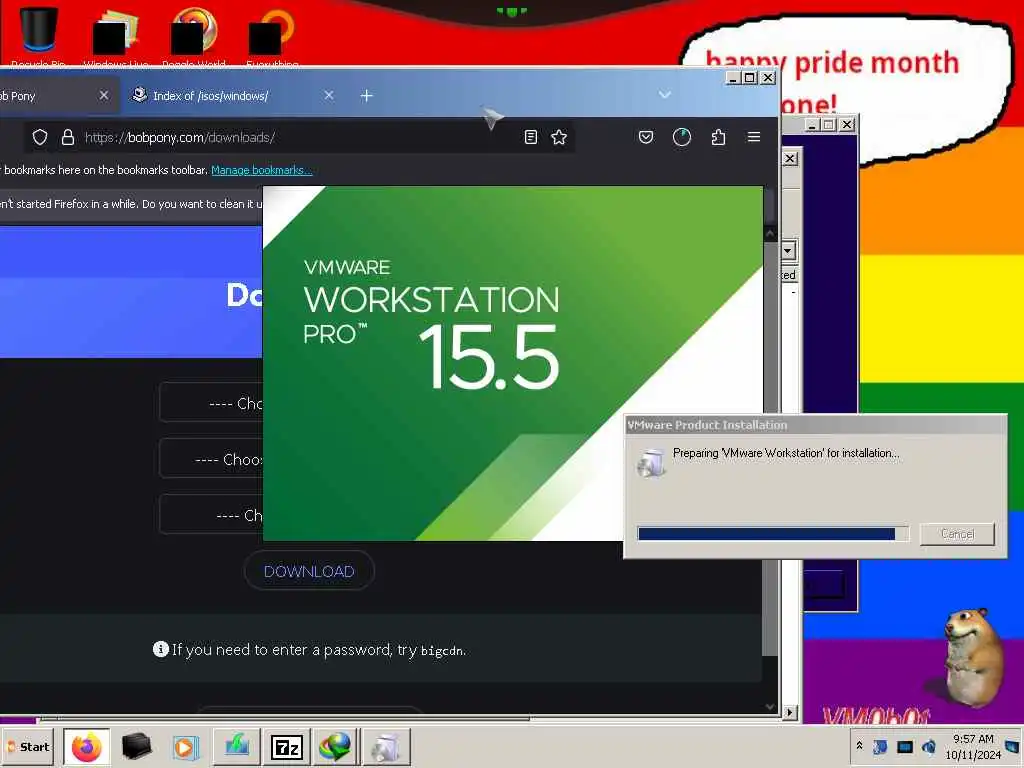Close the Index of /isos/windows/ tab
Image resolution: width=1024 pixels, height=768 pixels.
click(x=328, y=95)
